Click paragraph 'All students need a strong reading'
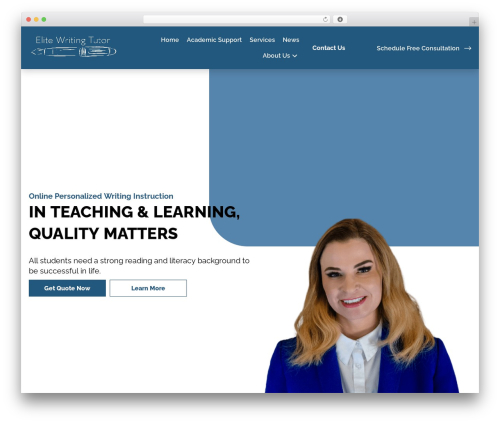 [x=139, y=266]
